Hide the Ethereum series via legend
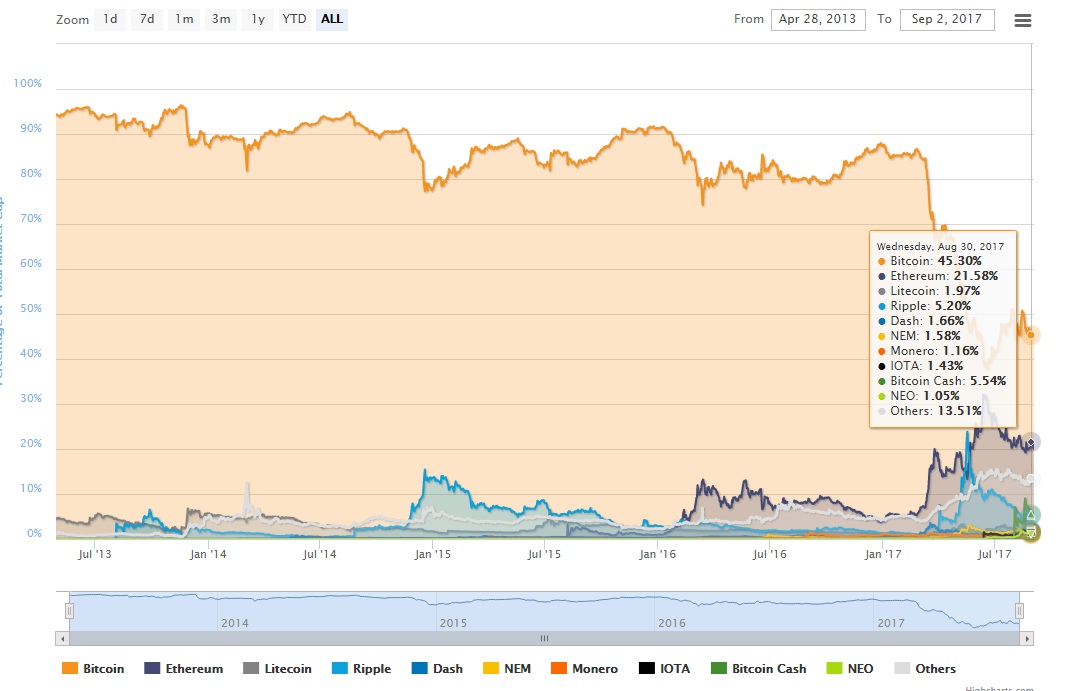Image resolution: width=1084 pixels, height=691 pixels. [184, 669]
